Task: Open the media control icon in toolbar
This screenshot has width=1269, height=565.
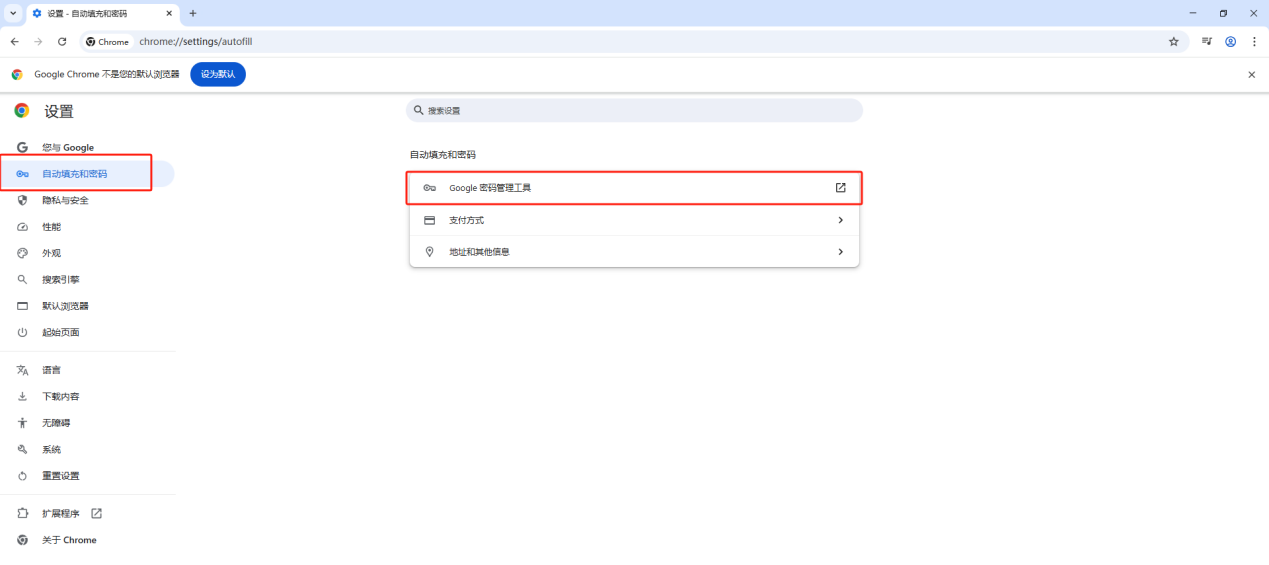Action: tap(1207, 42)
